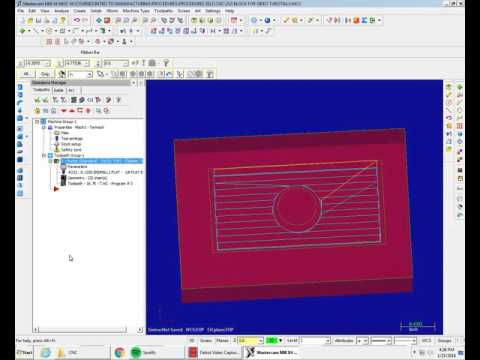Click the filter funnel icon on ribbon bar
The width and height of the screenshot is (480, 360).
pos(166,63)
